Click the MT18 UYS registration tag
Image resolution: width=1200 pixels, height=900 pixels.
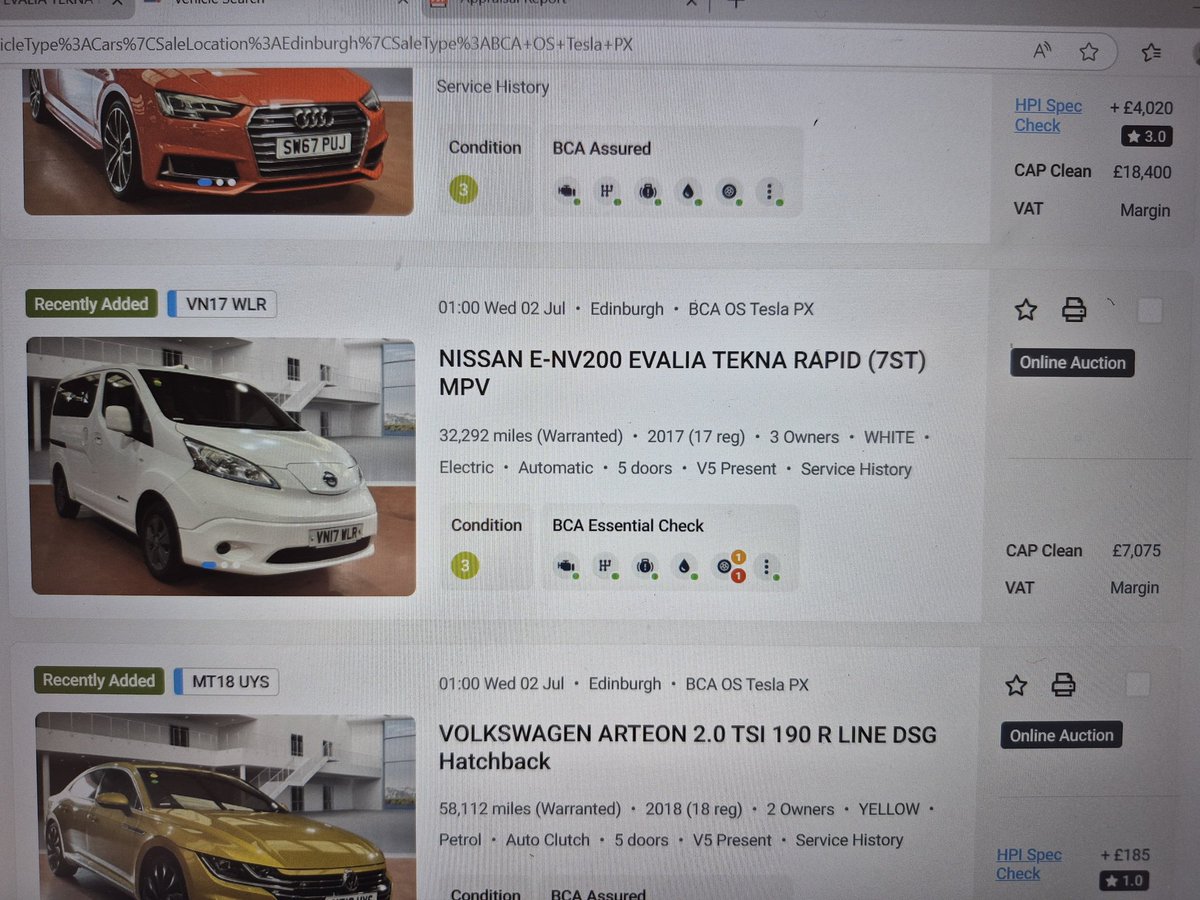[225, 682]
